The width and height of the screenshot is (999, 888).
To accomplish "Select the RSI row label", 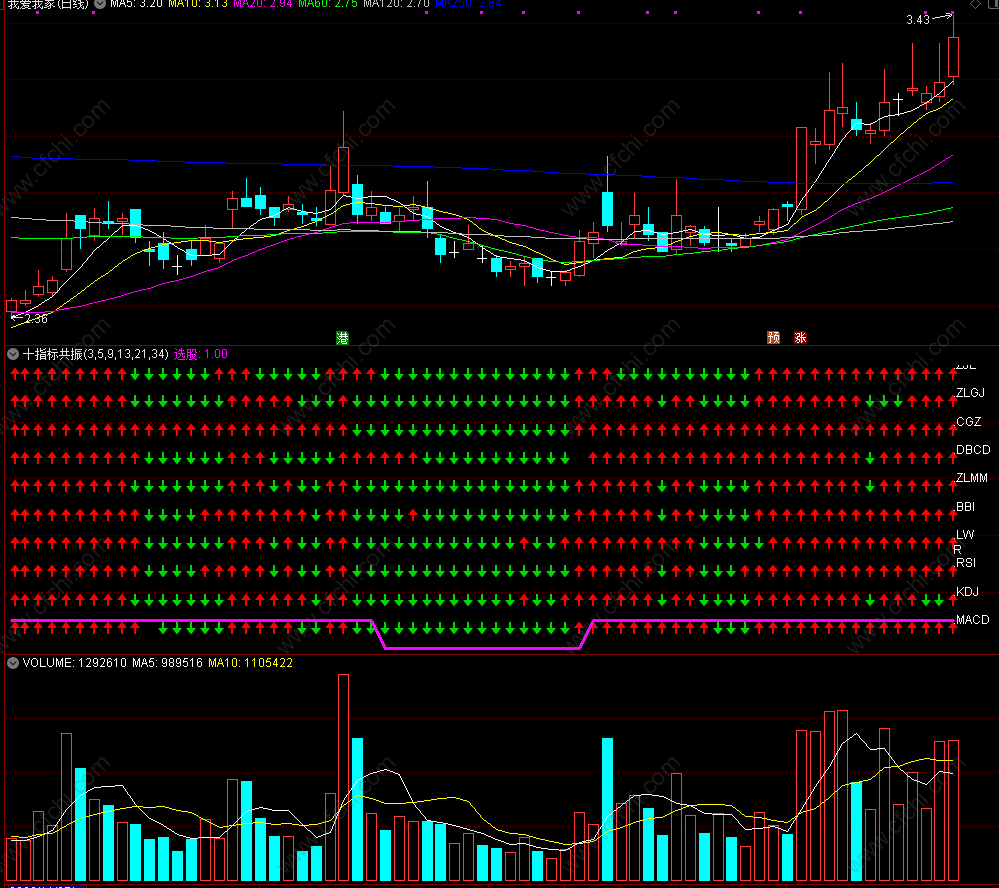I will point(966,563).
